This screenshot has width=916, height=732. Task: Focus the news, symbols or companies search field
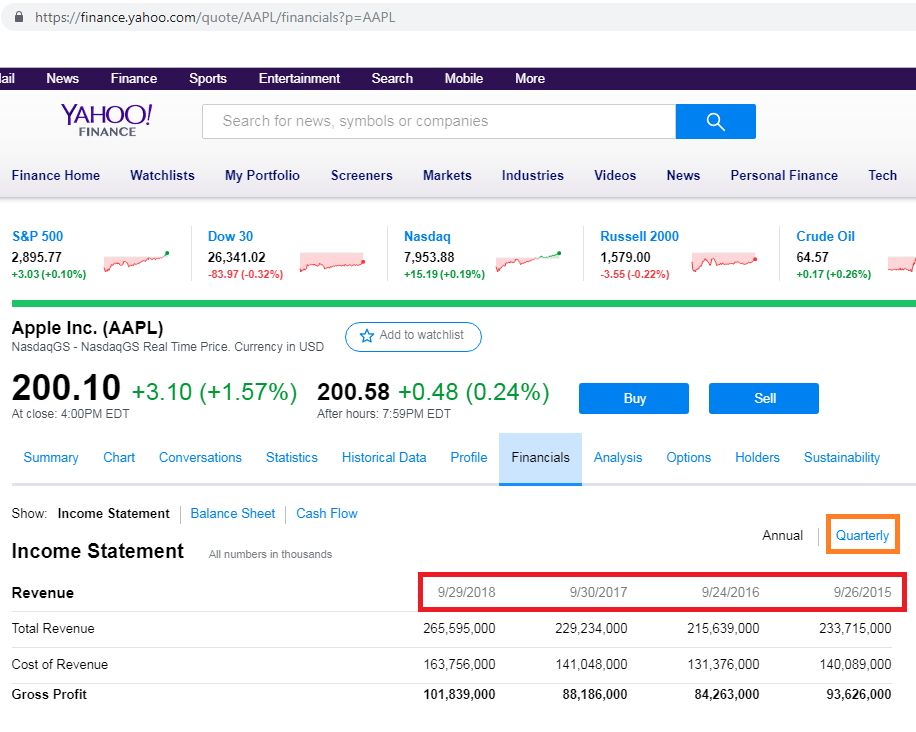point(439,122)
